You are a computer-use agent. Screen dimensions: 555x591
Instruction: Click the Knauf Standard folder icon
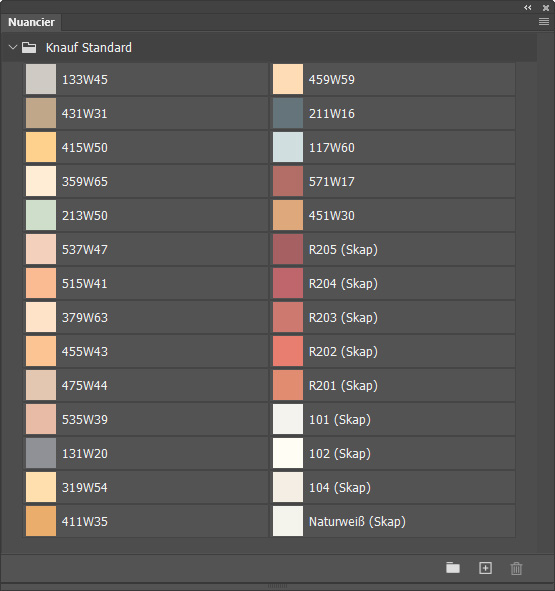pyautogui.click(x=29, y=47)
